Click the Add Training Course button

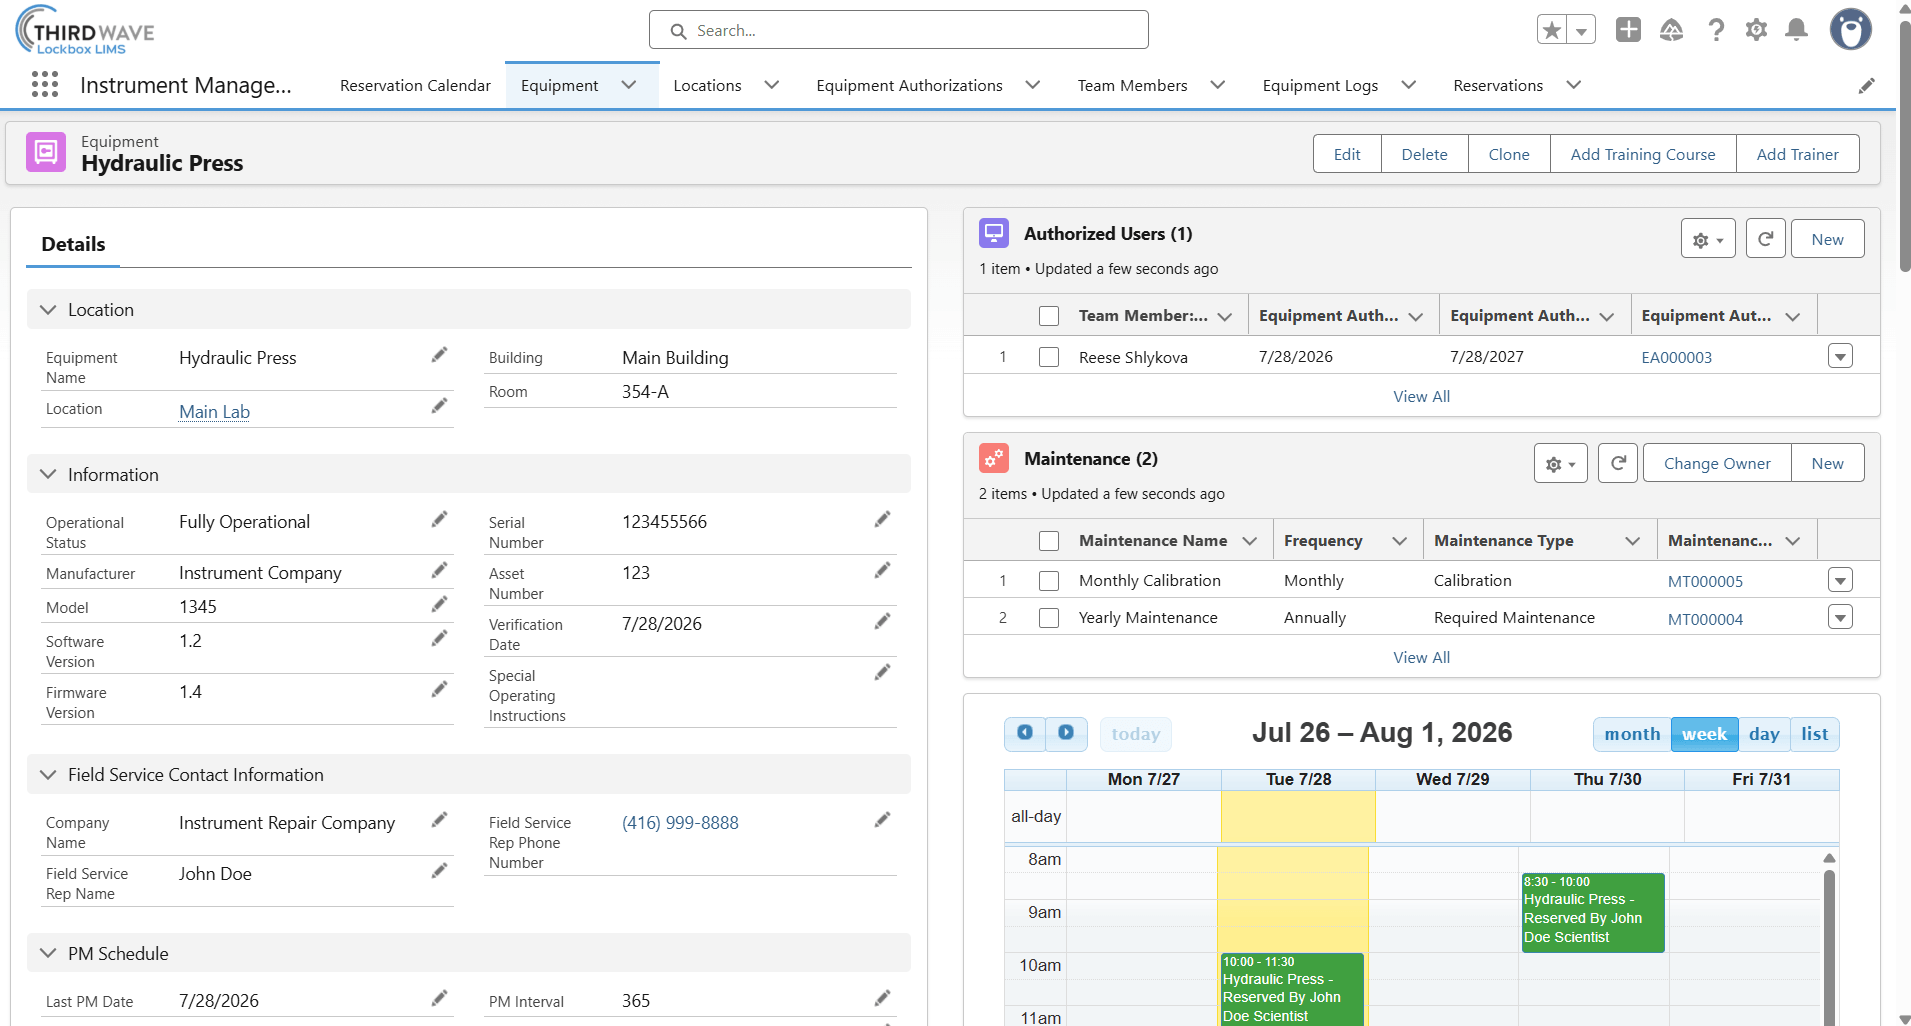[x=1642, y=154]
